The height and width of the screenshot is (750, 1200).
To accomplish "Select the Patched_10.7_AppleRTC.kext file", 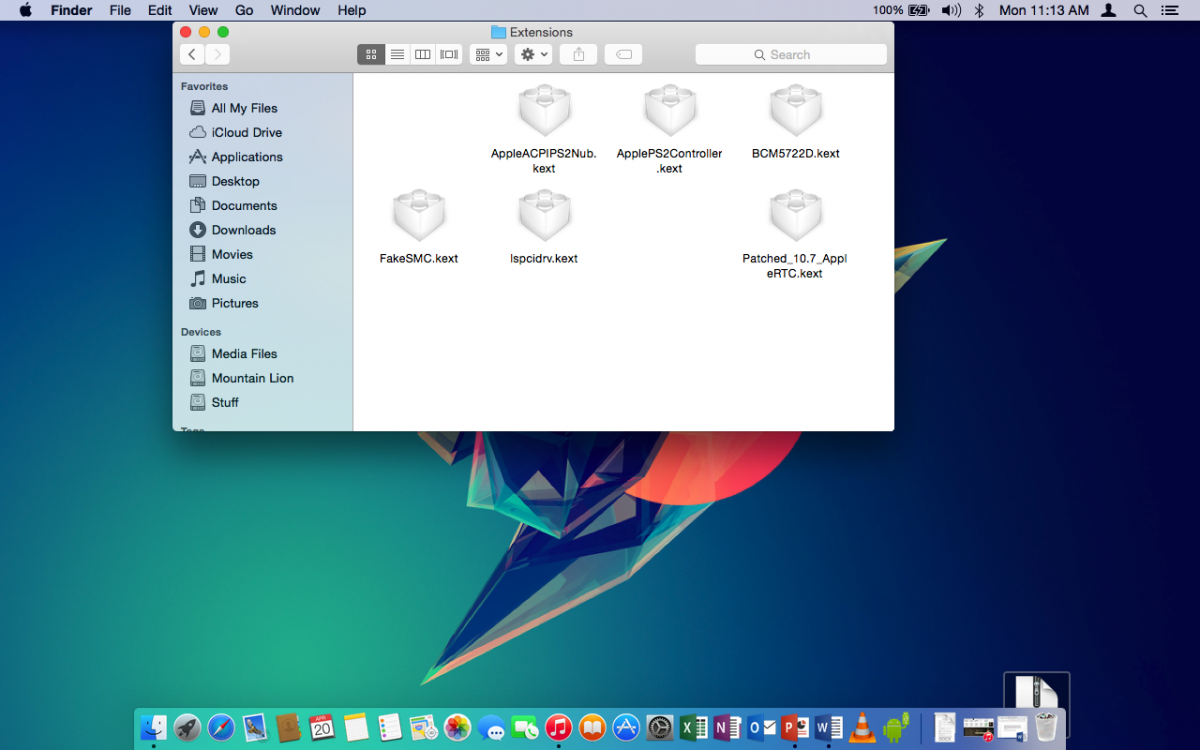I will click(796, 215).
